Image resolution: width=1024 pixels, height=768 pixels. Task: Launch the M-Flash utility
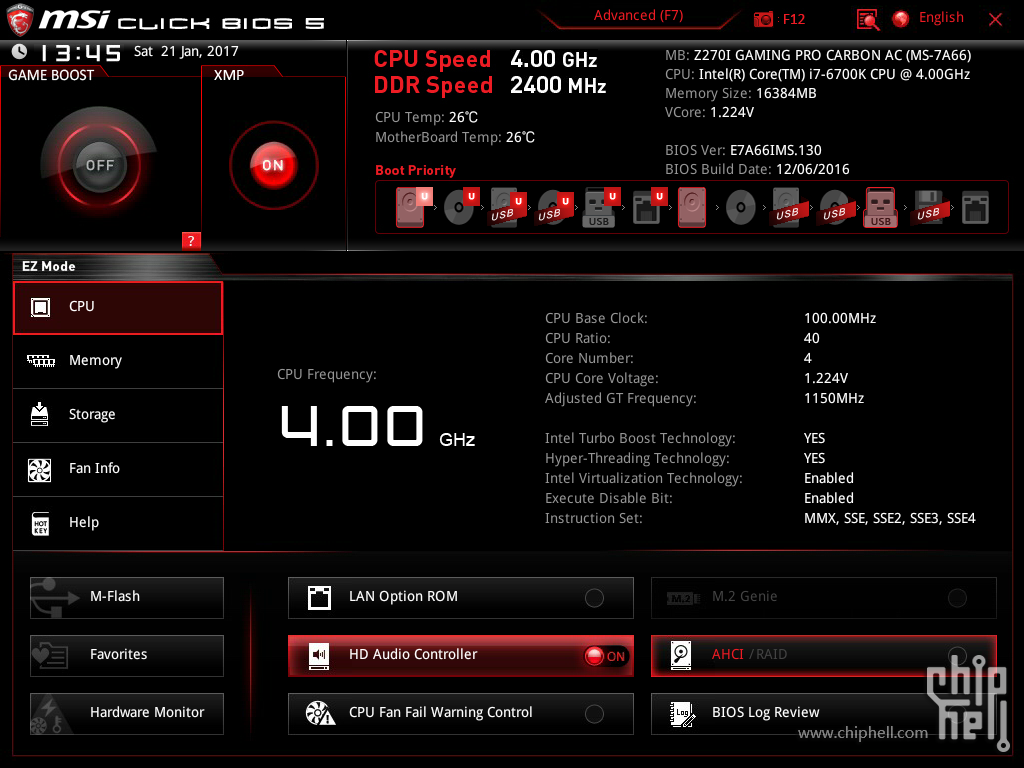click(127, 597)
